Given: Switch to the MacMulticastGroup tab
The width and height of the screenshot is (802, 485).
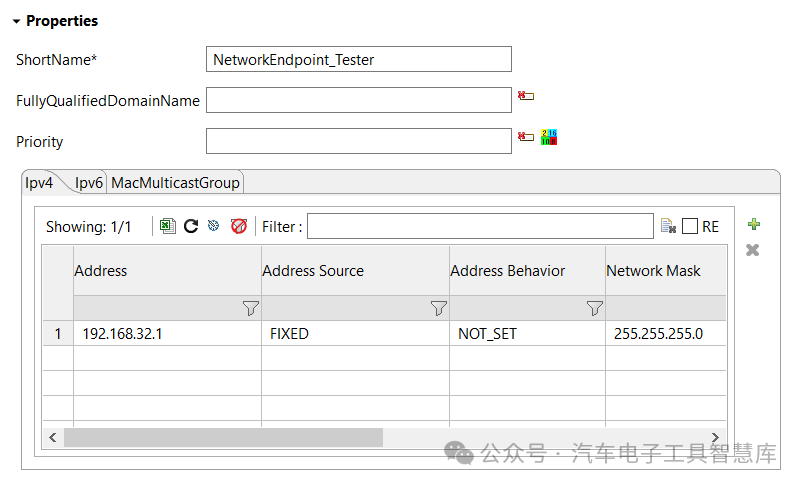Looking at the screenshot, I should point(175,183).
